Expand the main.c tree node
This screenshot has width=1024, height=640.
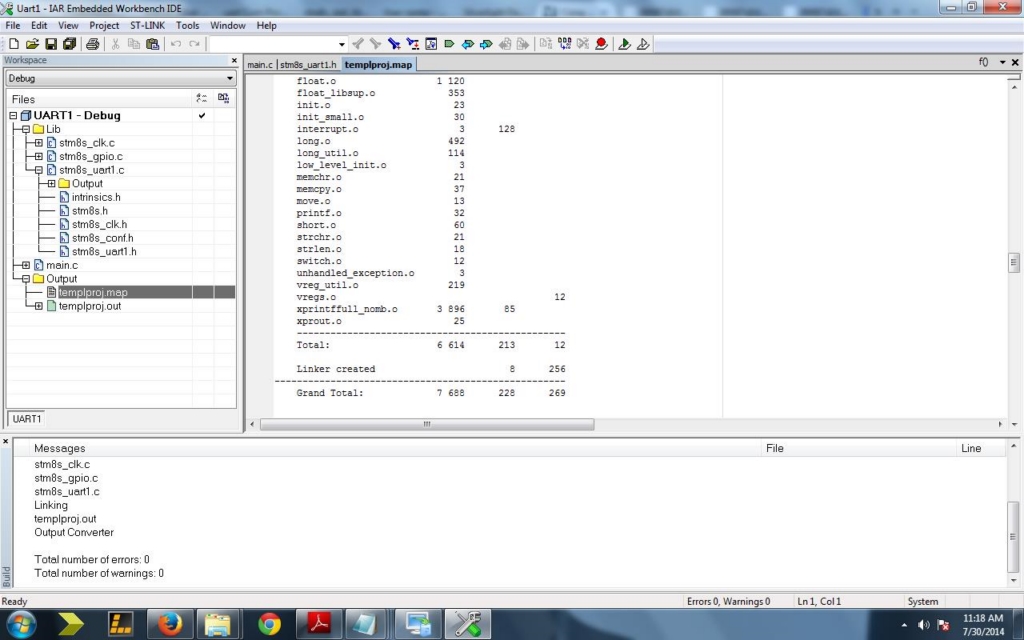click(25, 265)
